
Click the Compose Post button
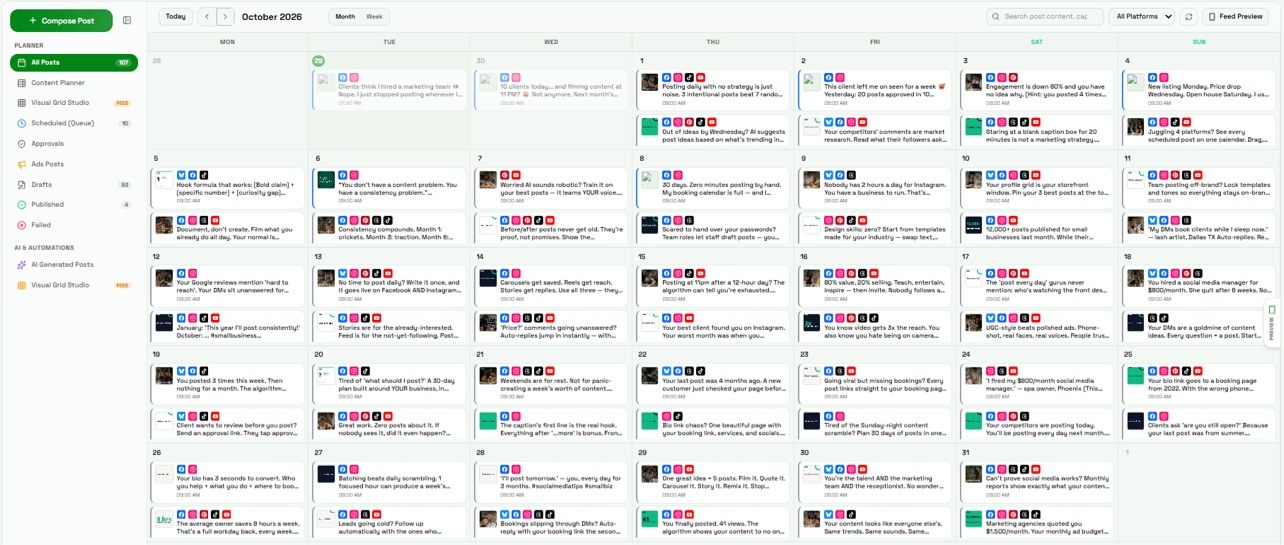pyautogui.click(x=62, y=20)
